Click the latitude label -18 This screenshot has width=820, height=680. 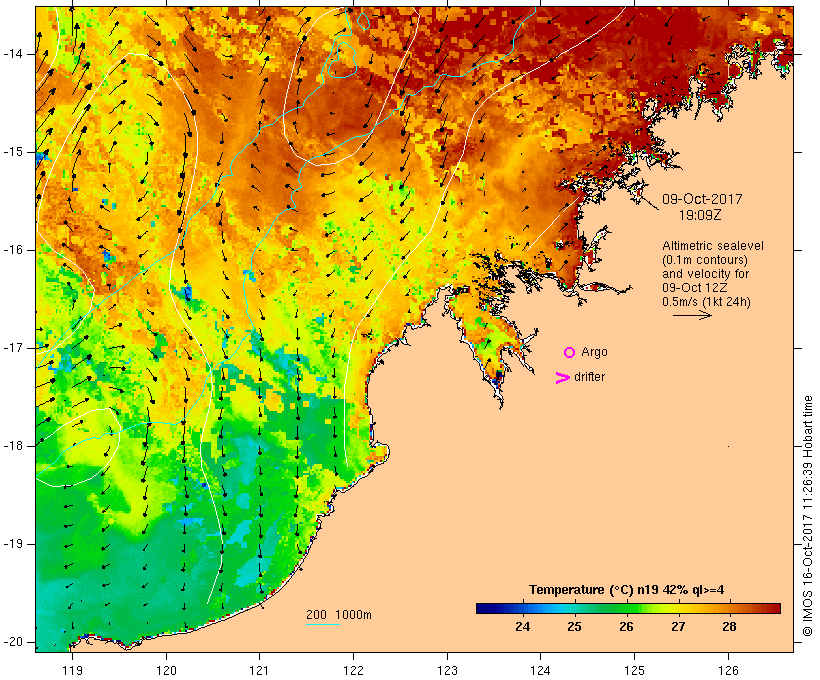(12, 446)
